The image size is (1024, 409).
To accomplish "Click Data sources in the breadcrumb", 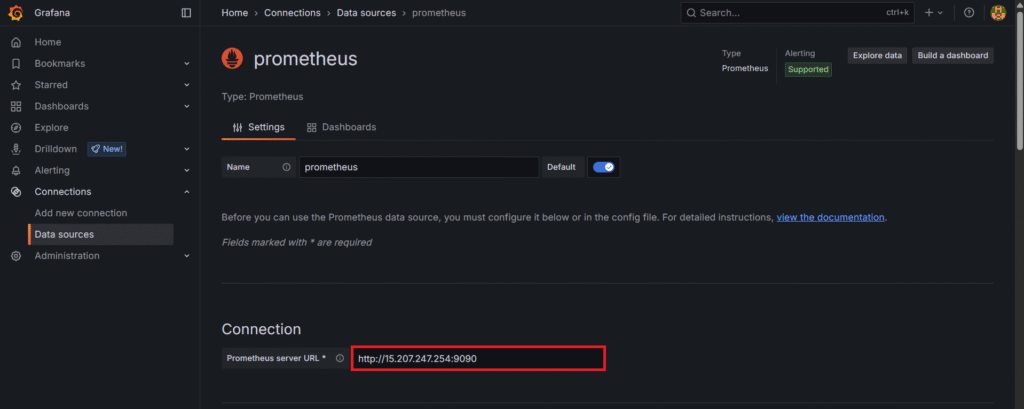I will (x=366, y=13).
